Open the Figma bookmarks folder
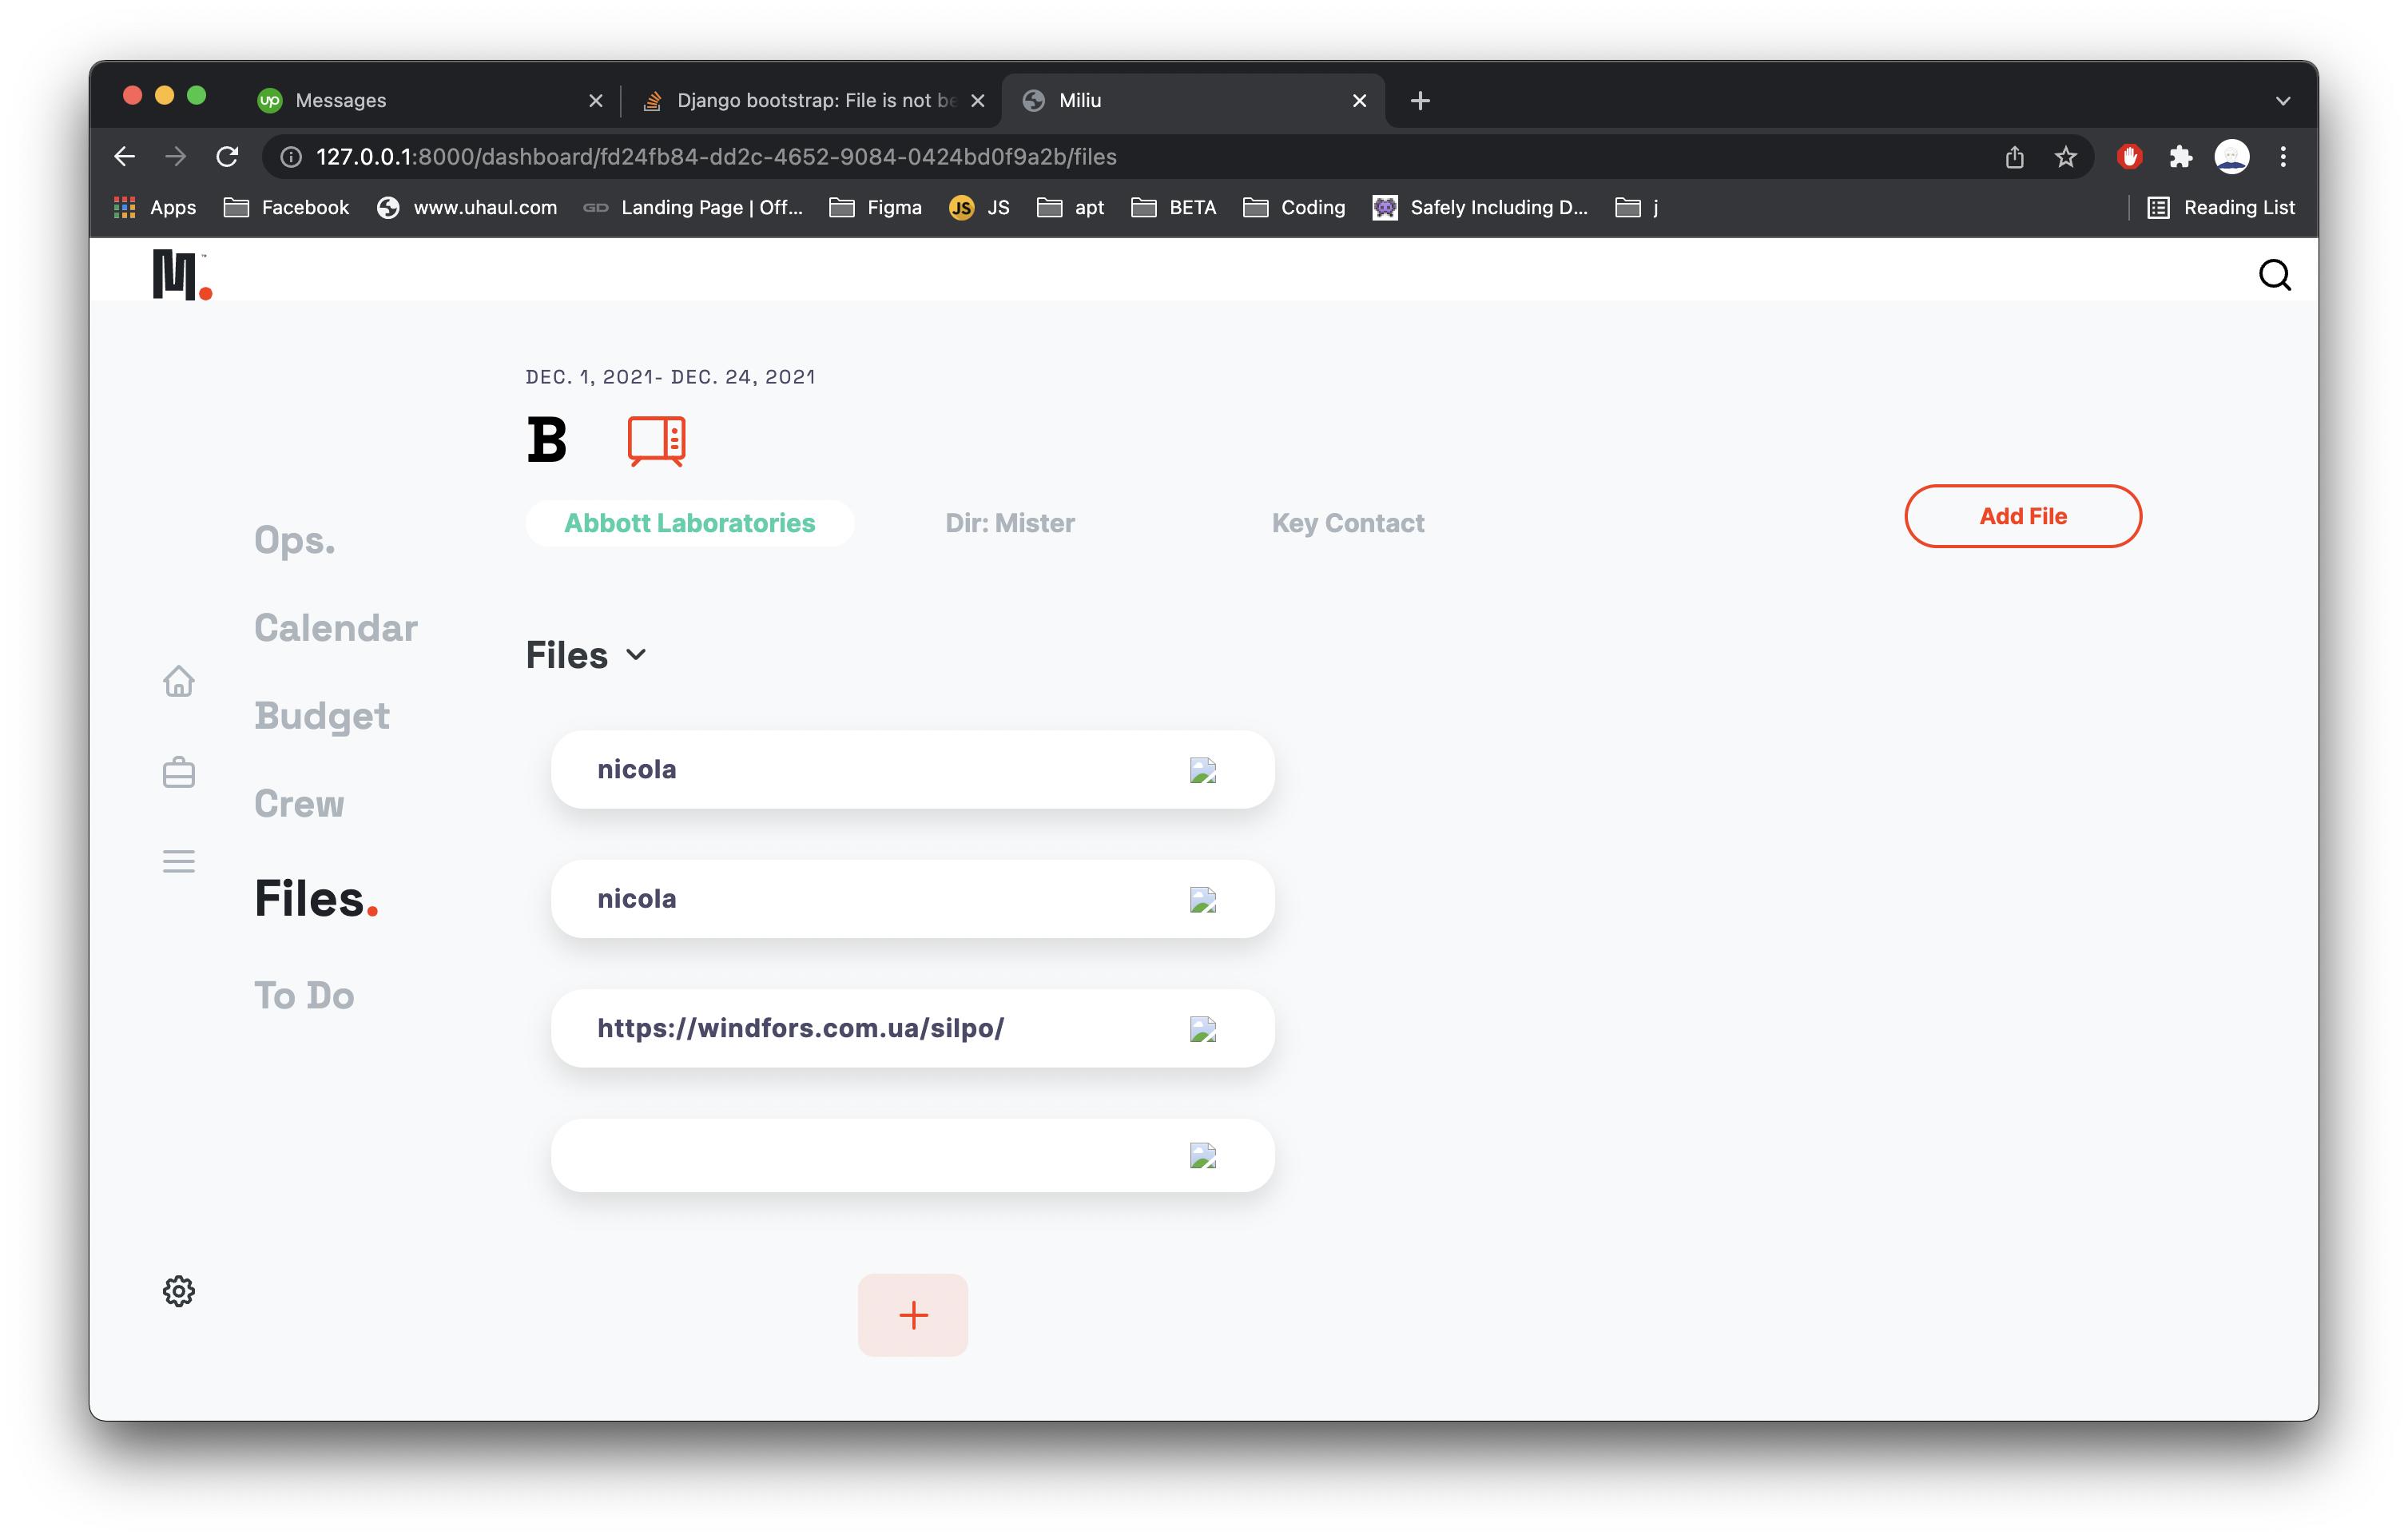2408x1539 pixels. [876, 207]
